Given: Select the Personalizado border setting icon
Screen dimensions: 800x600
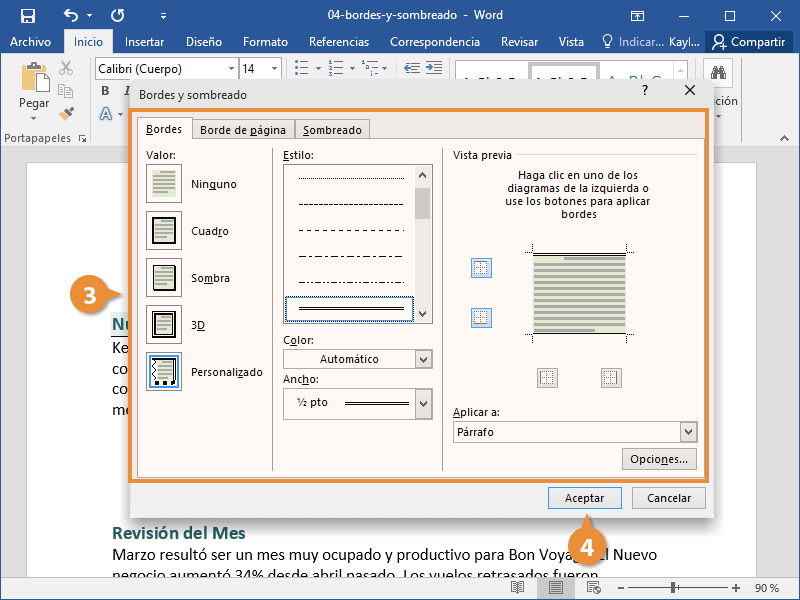Looking at the screenshot, I should pos(164,372).
